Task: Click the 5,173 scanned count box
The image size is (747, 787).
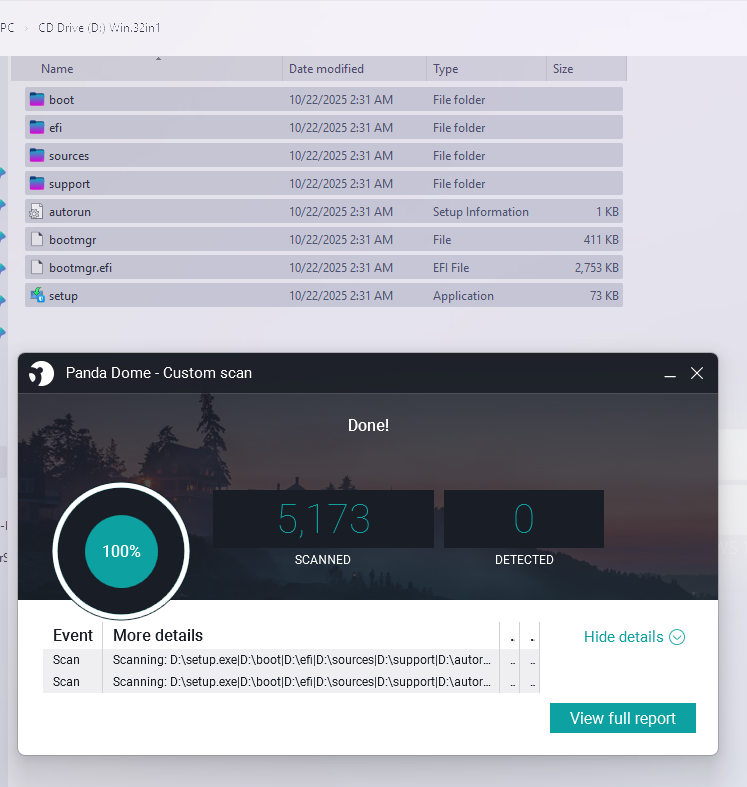Action: [x=324, y=519]
